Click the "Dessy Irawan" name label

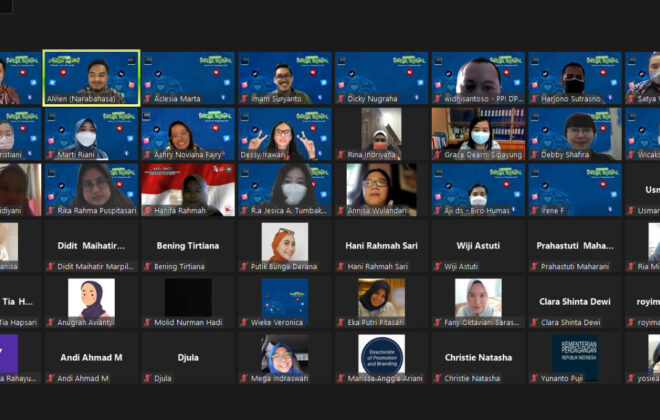[263, 155]
